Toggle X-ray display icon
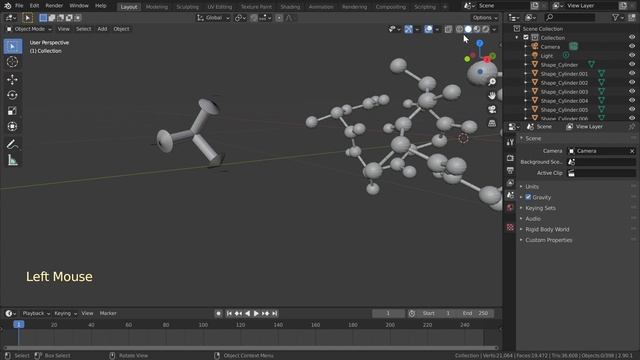 (448, 29)
